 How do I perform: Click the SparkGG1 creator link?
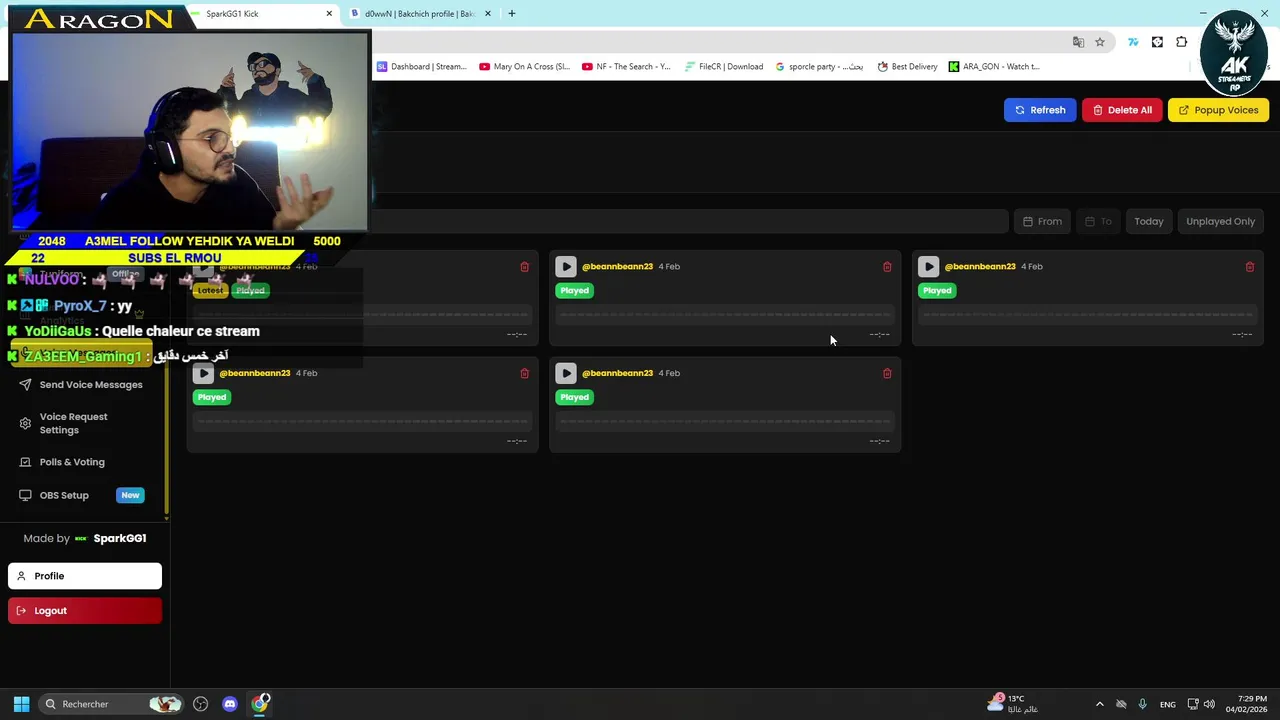point(120,538)
